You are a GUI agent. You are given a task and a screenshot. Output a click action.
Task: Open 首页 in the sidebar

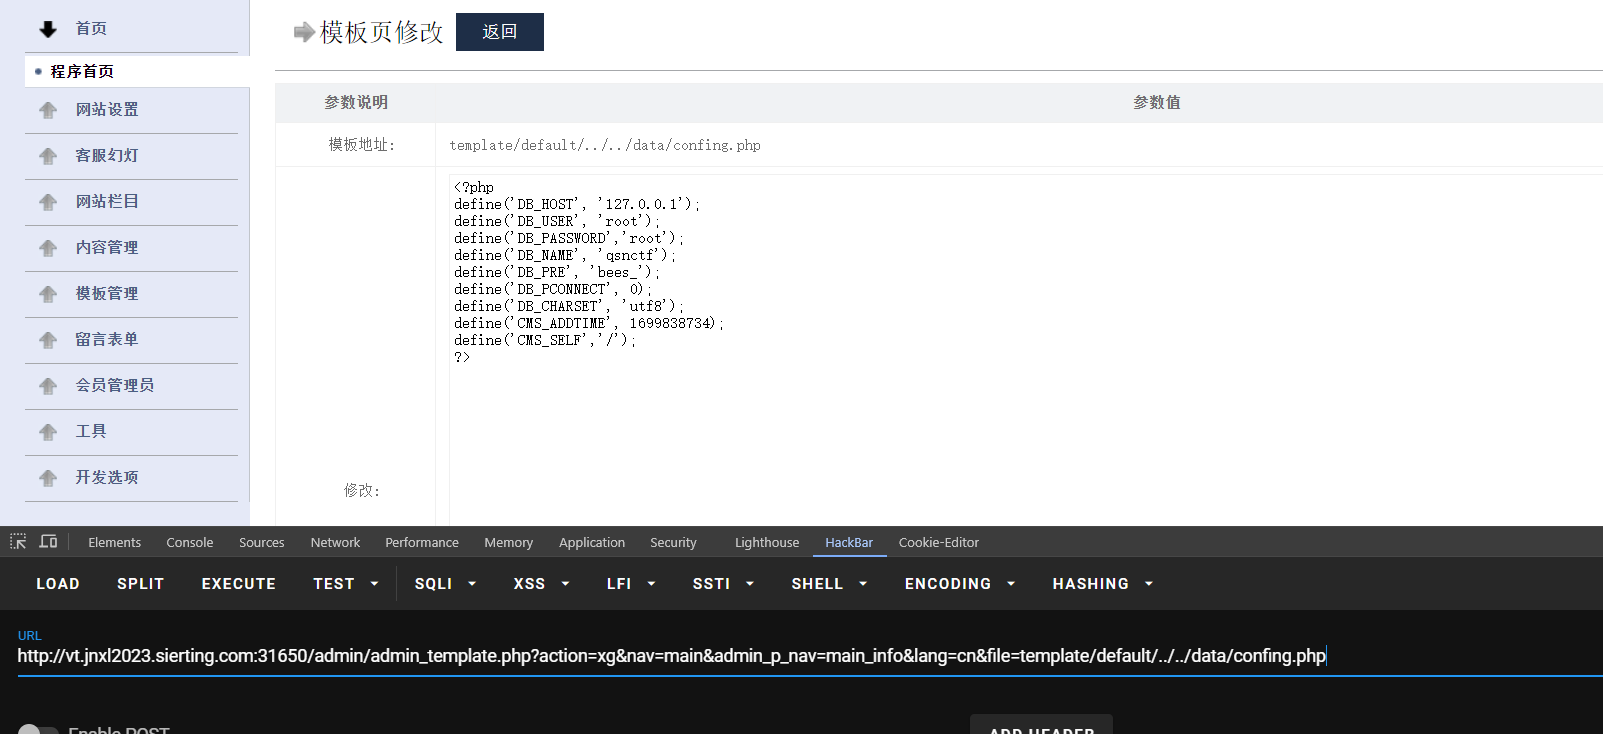click(91, 29)
